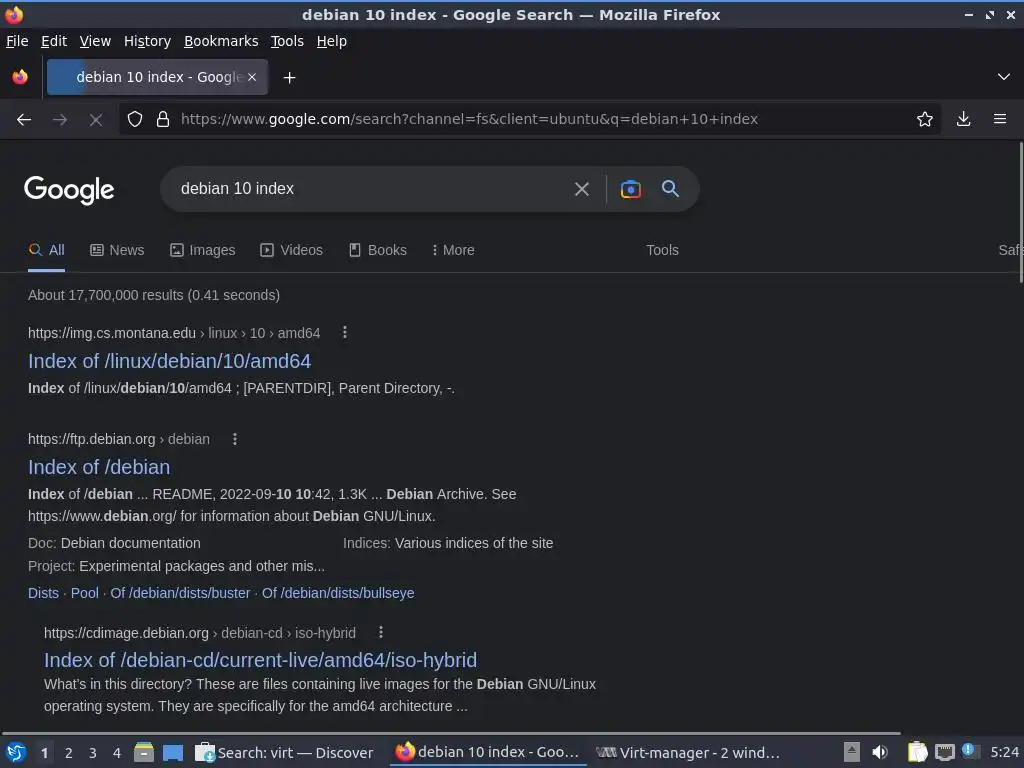Show site security padlock info
The width and height of the screenshot is (1024, 768).
tap(163, 120)
